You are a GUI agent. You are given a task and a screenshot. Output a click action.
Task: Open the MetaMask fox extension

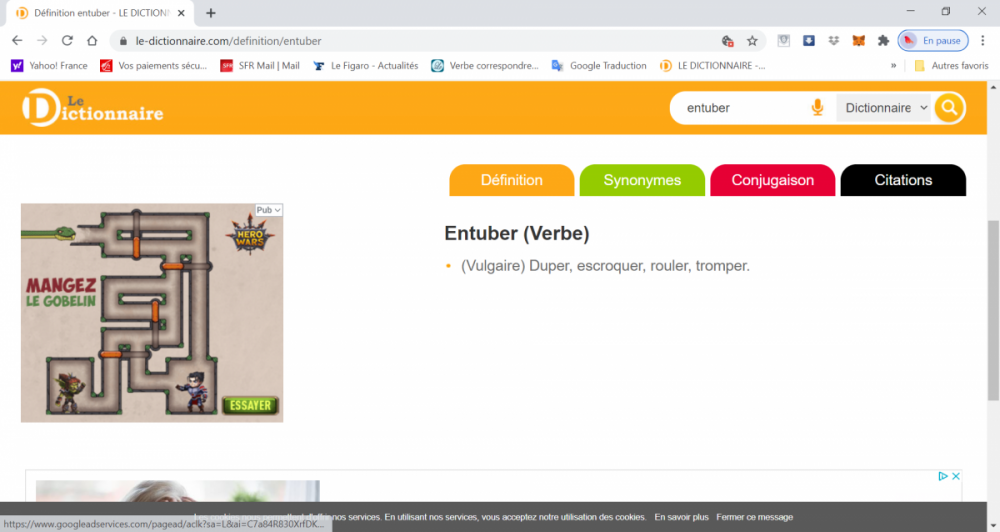coord(858,41)
